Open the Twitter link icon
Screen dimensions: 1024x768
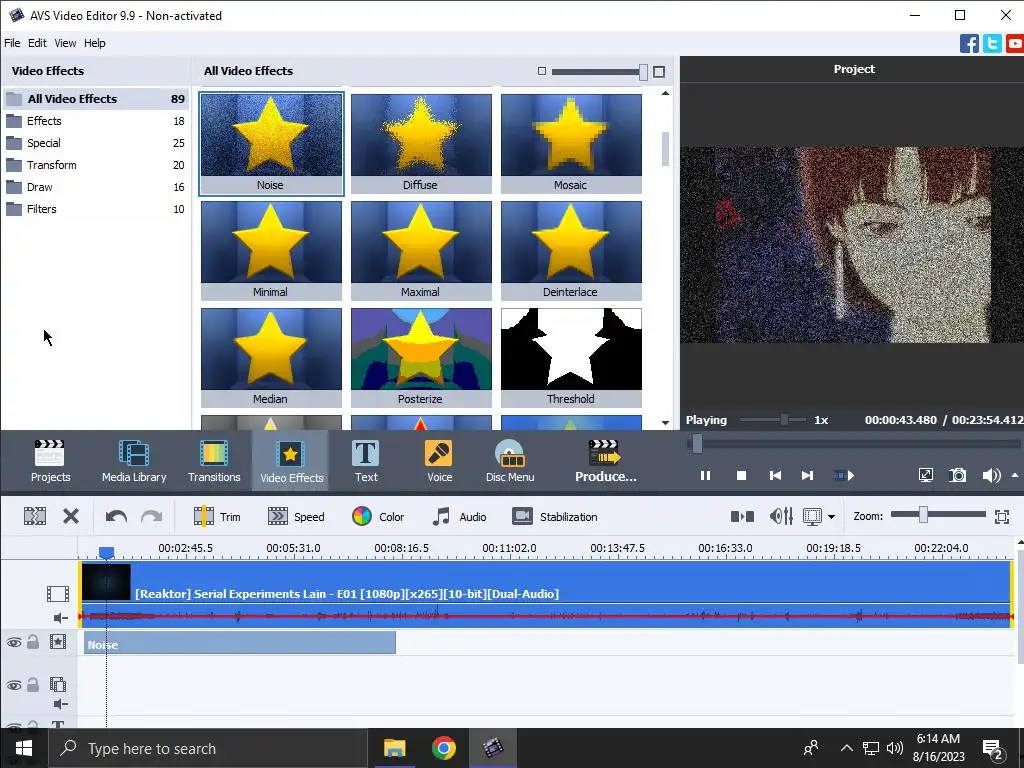point(992,44)
